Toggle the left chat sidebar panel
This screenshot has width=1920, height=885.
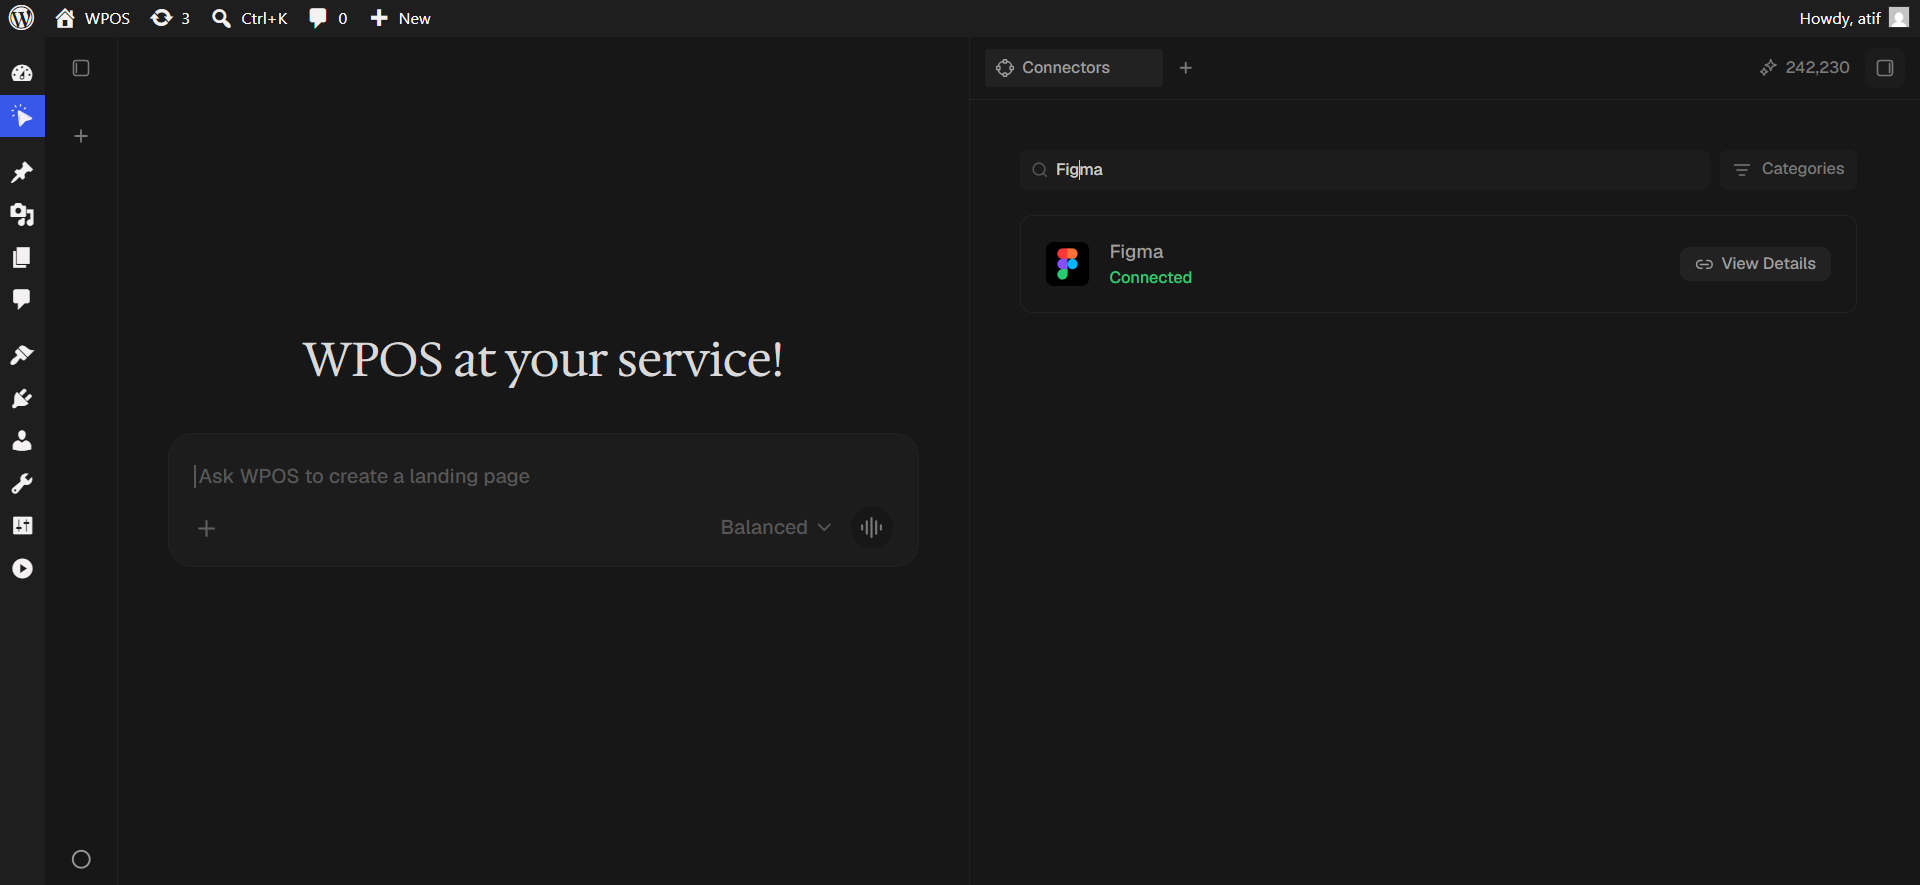click(81, 68)
